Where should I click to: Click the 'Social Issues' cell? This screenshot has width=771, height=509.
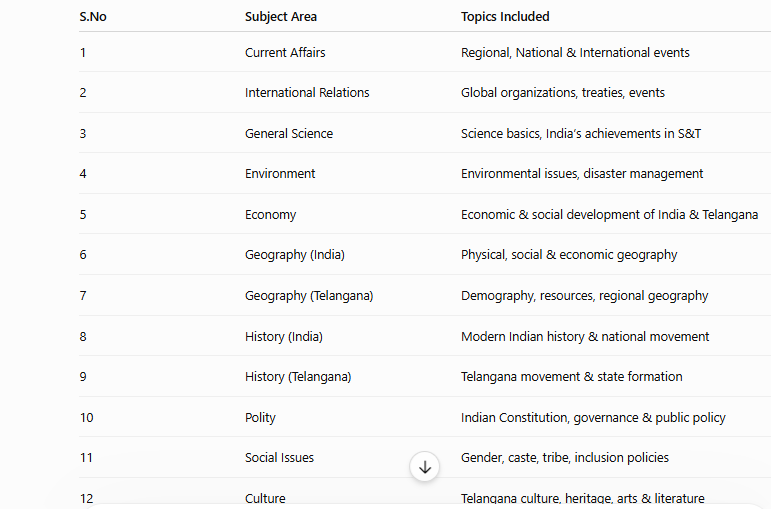(279, 458)
